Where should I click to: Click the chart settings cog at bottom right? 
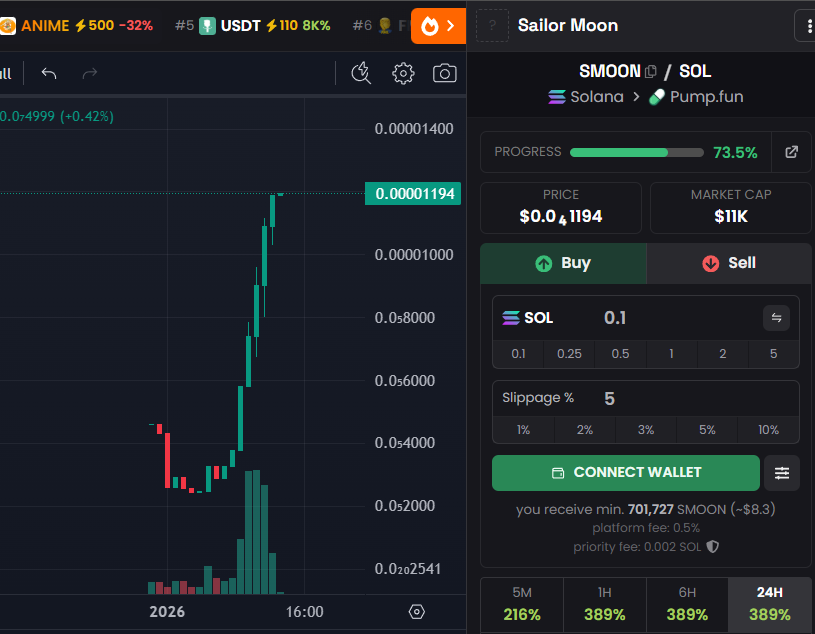[416, 611]
